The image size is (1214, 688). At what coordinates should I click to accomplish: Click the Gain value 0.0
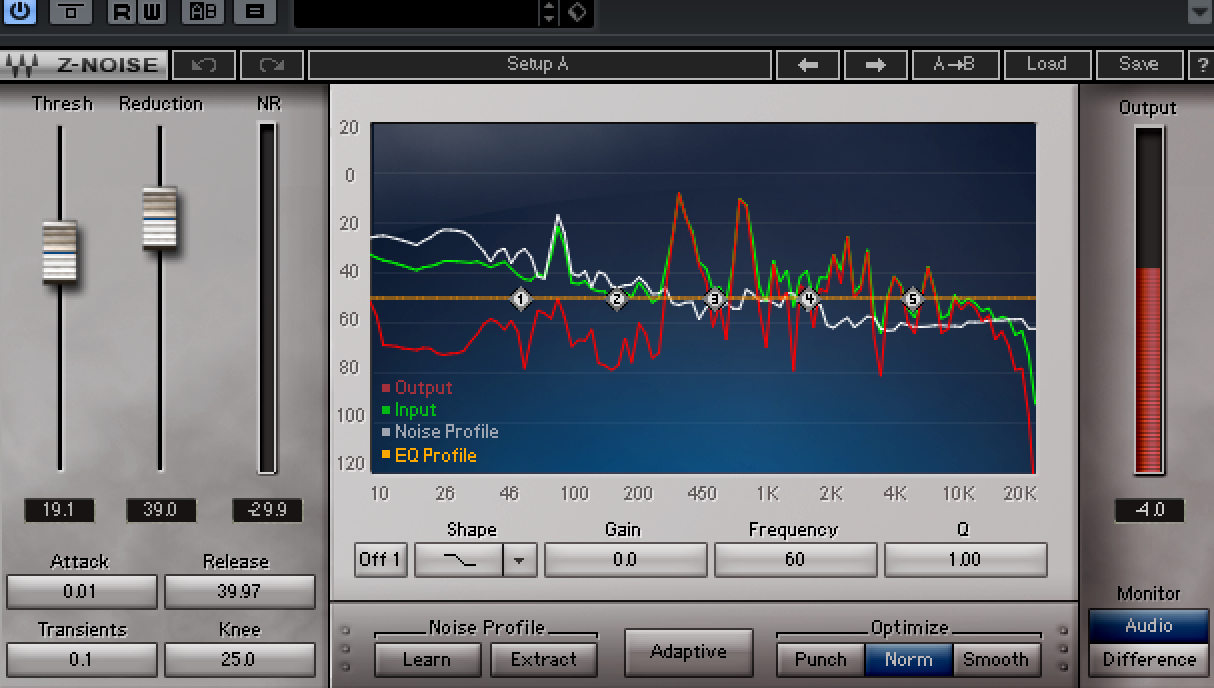[x=625, y=560]
